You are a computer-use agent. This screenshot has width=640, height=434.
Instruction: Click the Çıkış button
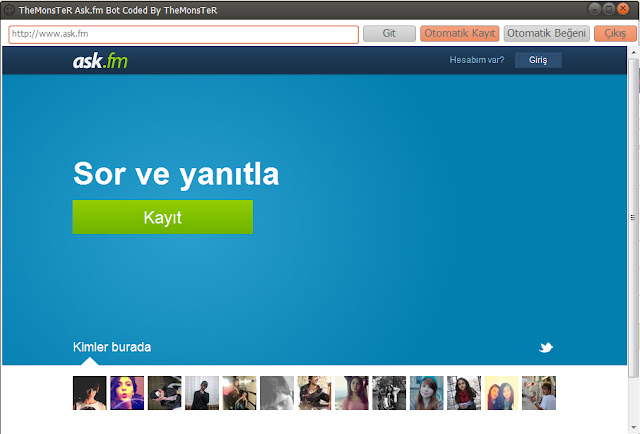(x=615, y=33)
